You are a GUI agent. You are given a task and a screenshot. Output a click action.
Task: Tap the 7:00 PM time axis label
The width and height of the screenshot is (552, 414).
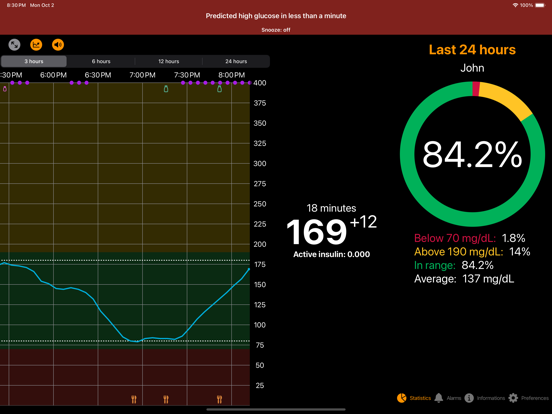point(142,75)
